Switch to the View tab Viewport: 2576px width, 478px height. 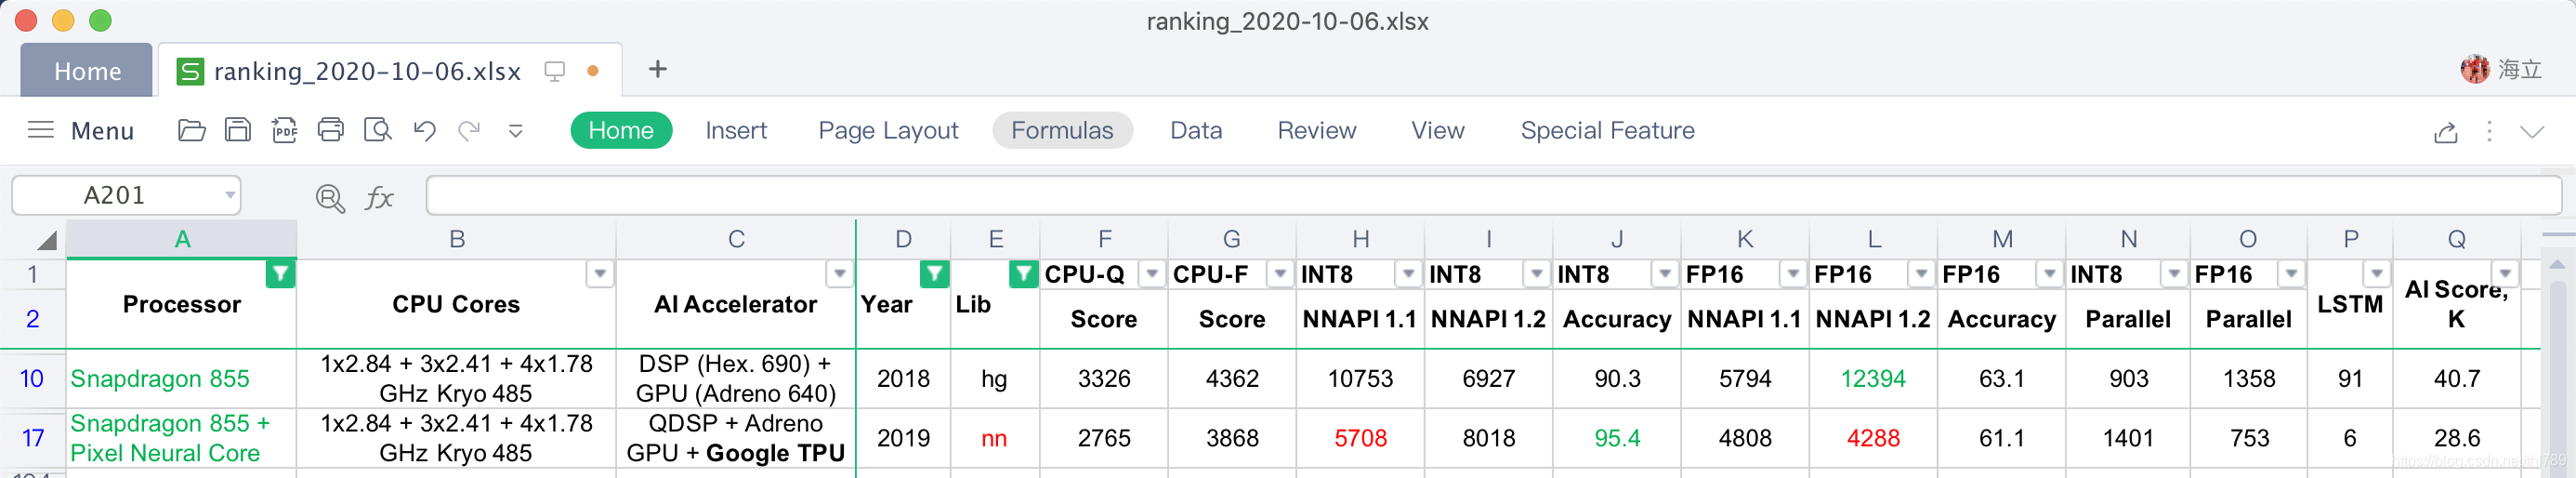(1438, 130)
